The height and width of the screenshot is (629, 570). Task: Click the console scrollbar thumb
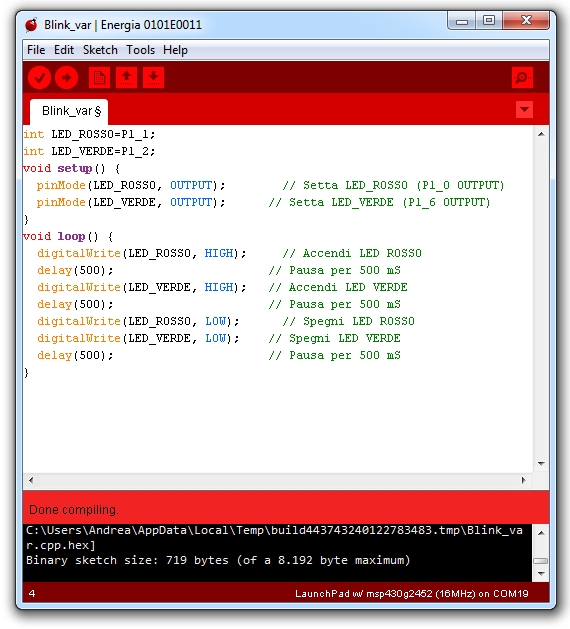pyautogui.click(x=541, y=561)
